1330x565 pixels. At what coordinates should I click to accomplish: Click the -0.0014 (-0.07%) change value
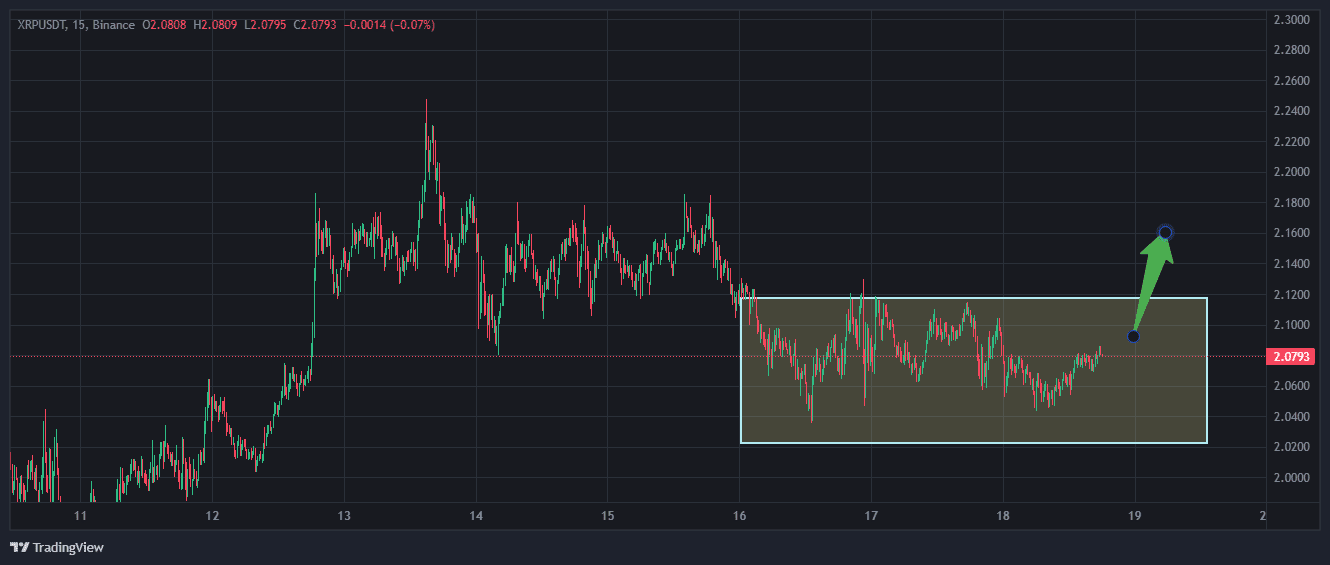pos(390,24)
